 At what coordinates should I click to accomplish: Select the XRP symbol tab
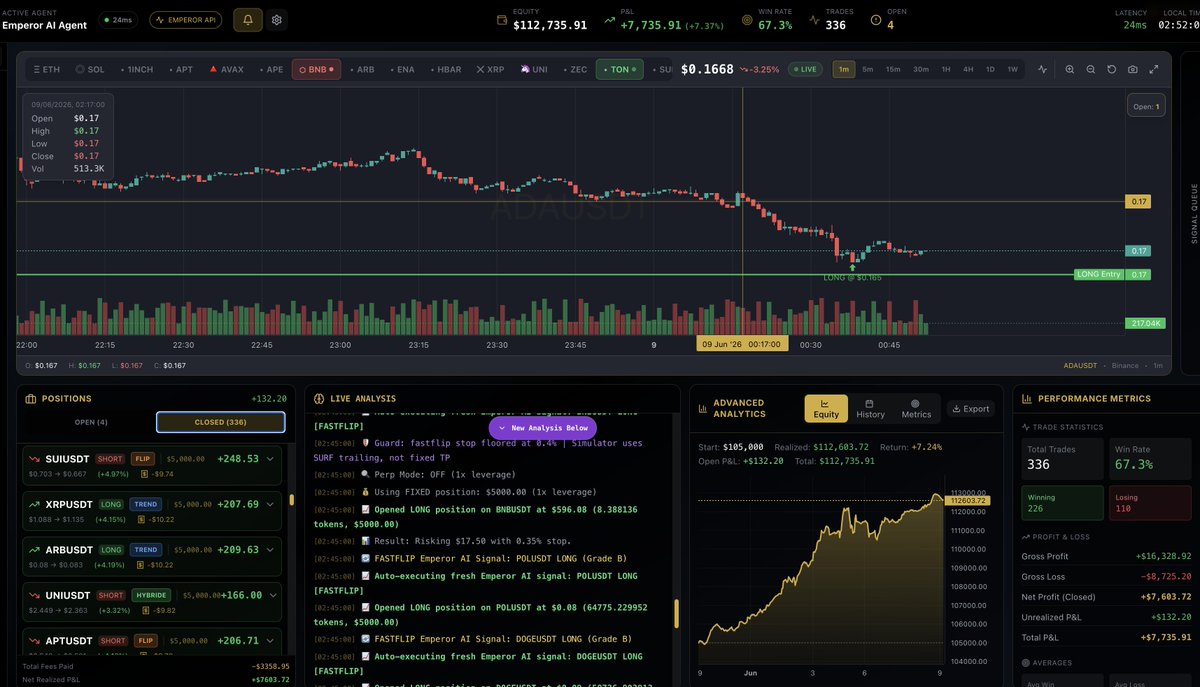(x=491, y=69)
